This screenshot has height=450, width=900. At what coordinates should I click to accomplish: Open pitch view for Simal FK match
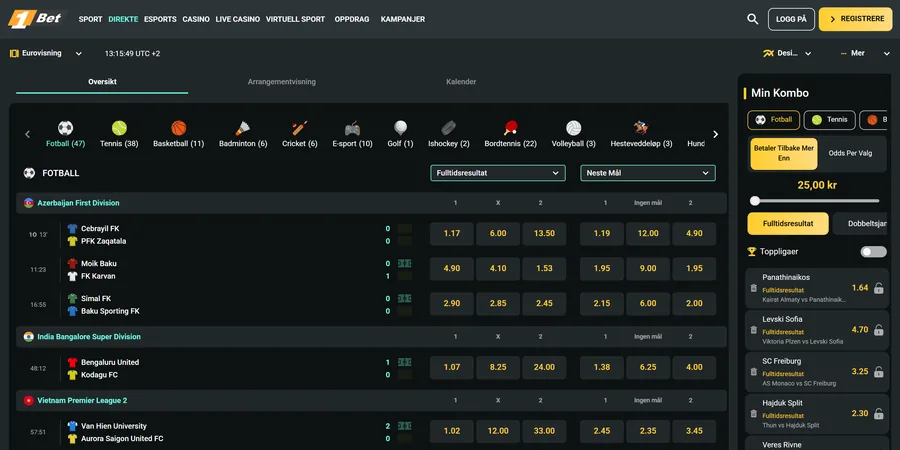[x=405, y=298]
